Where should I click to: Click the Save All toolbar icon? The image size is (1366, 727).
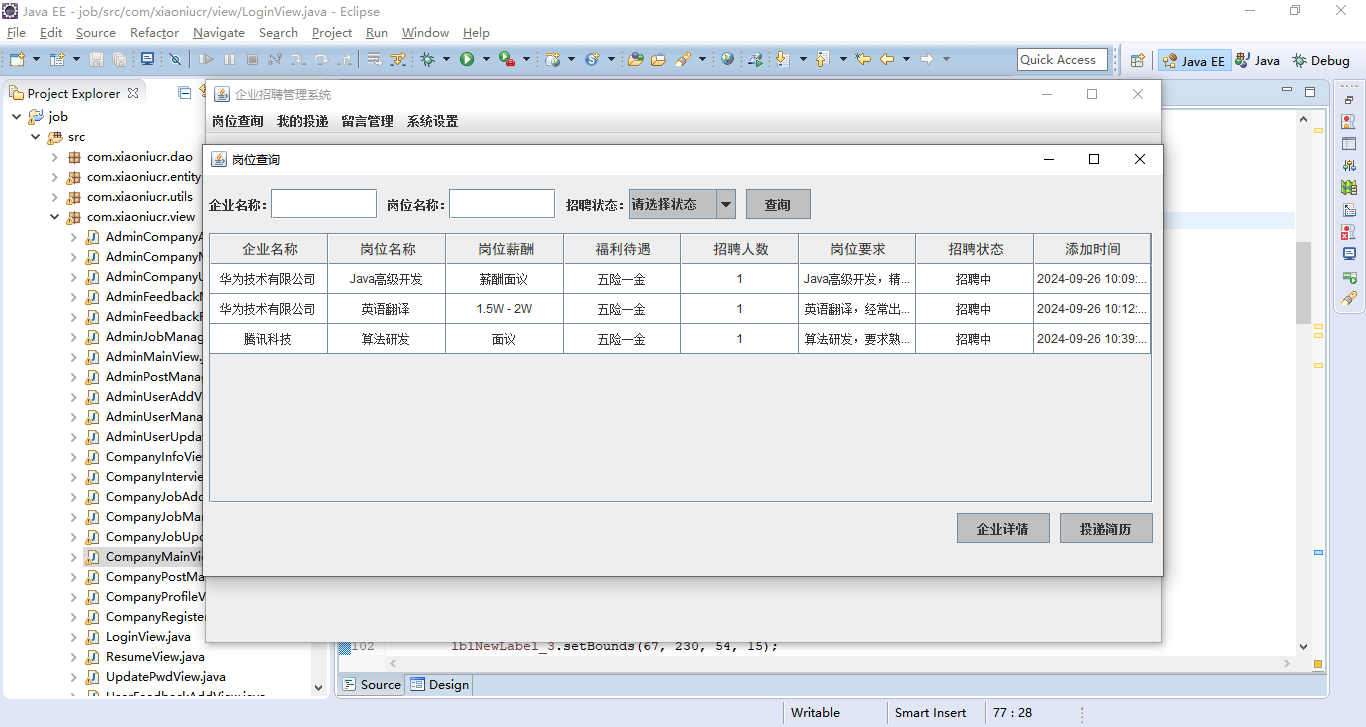point(119,59)
